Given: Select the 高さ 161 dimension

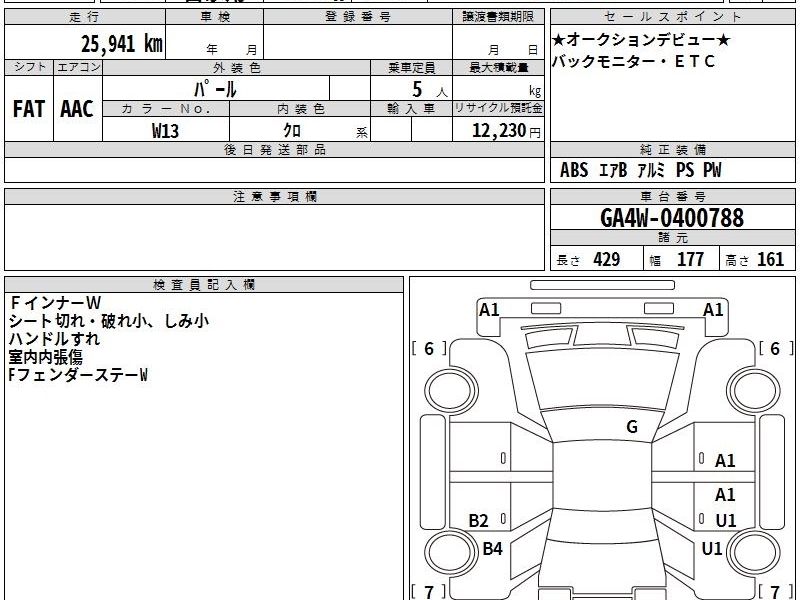Looking at the screenshot, I should click(x=754, y=260).
